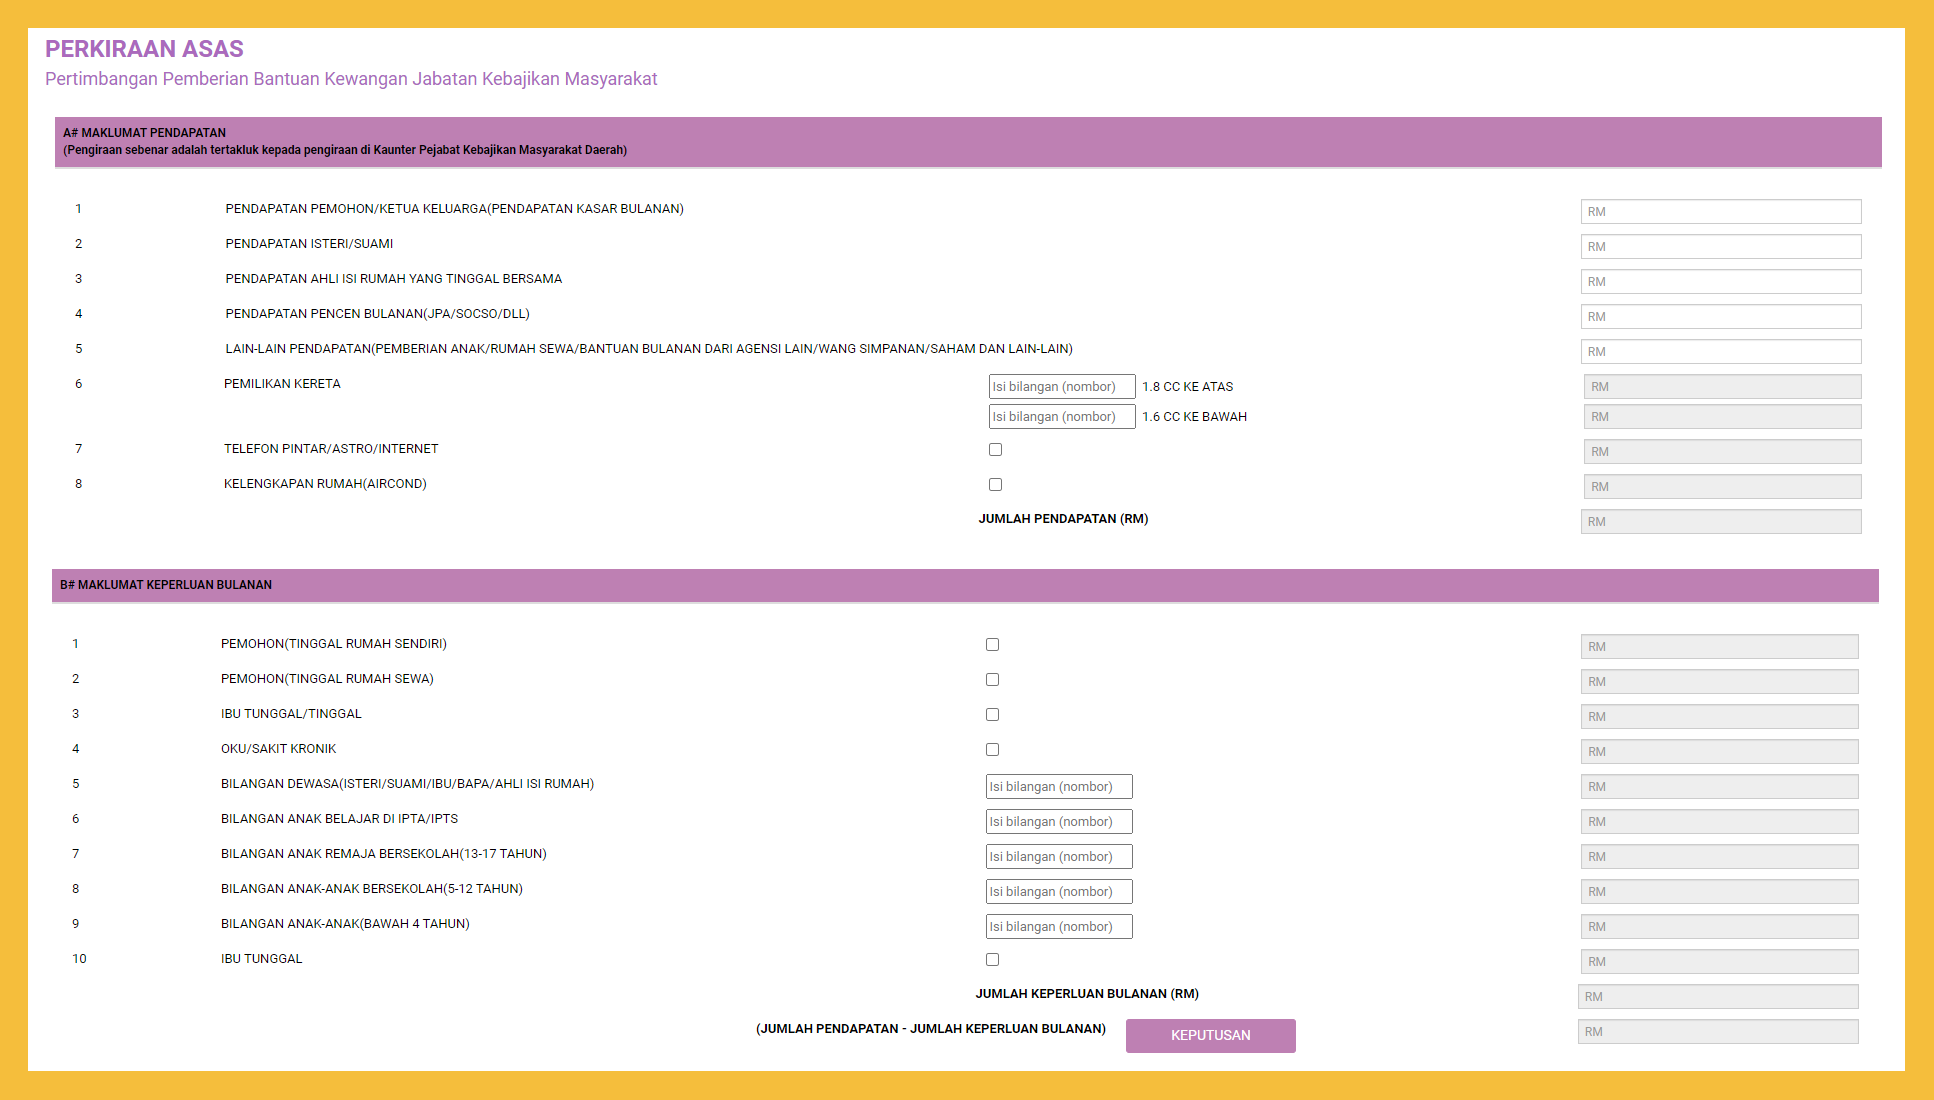Select the Pendapatan Pencen Bulanan RM input
Screen dimensions: 1934x1100
tap(1720, 317)
